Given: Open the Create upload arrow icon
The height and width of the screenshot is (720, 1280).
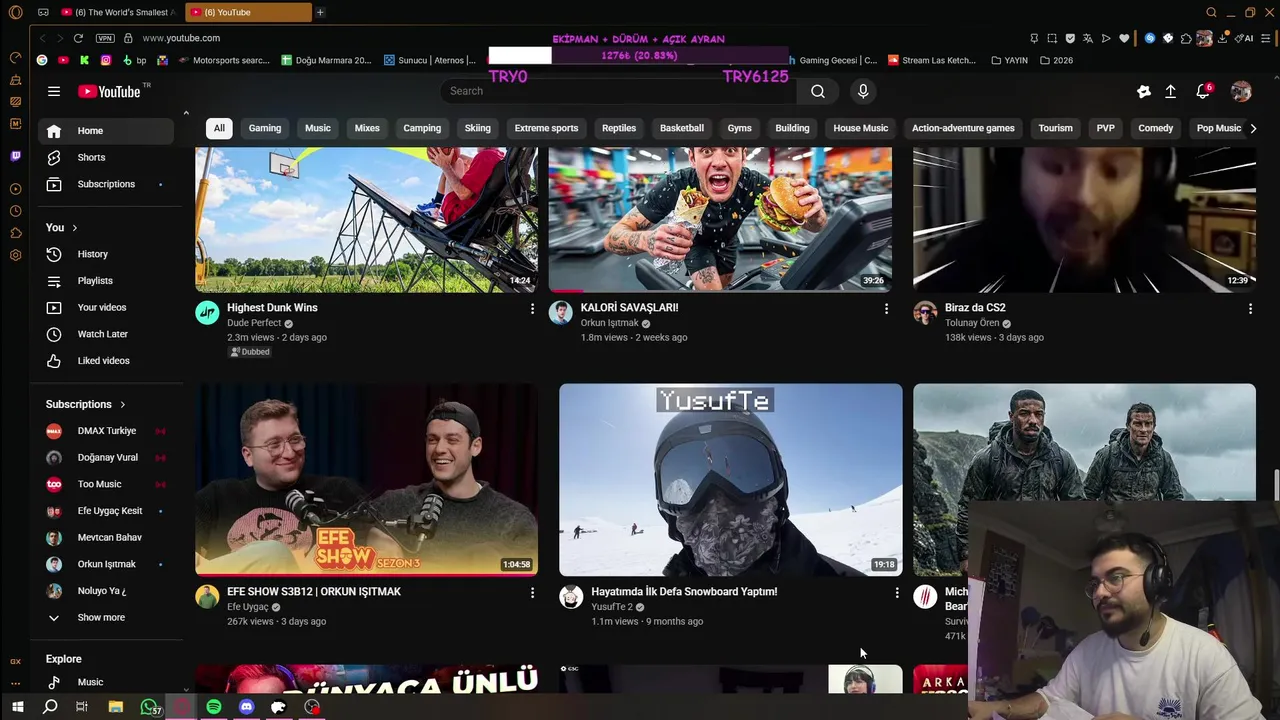Looking at the screenshot, I should 1170,91.
